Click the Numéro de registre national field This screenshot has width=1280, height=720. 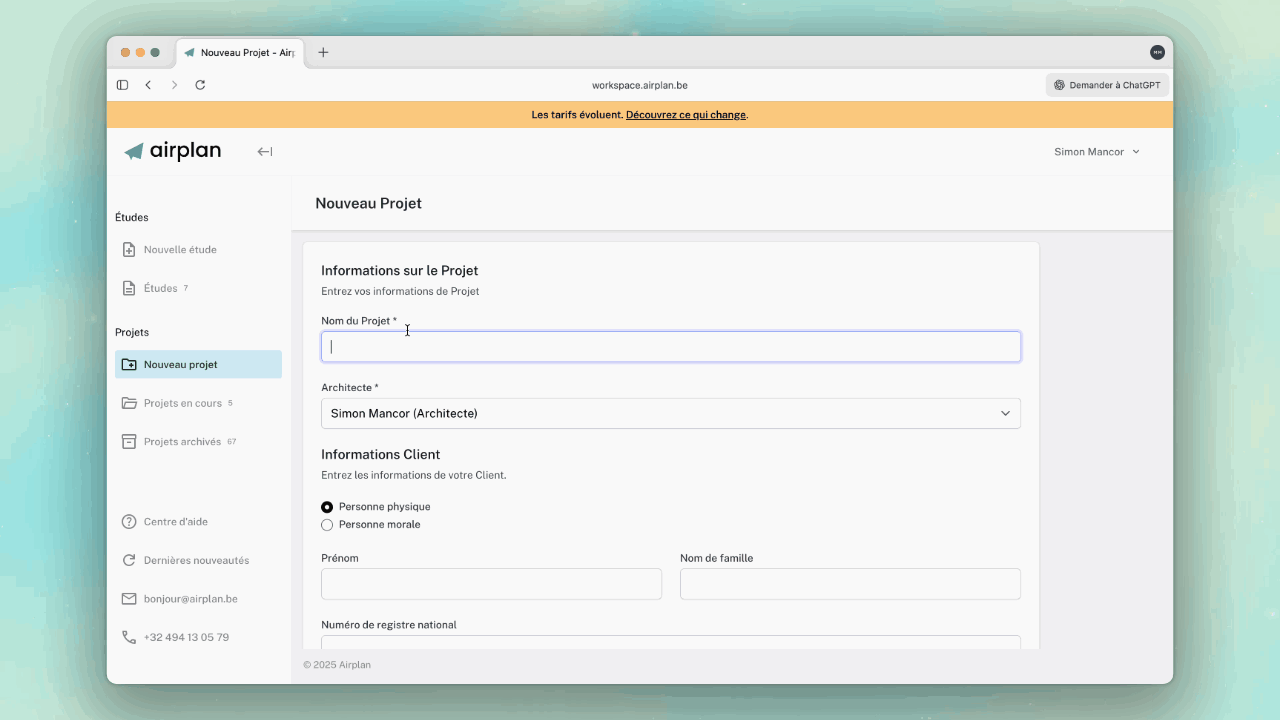[671, 642]
